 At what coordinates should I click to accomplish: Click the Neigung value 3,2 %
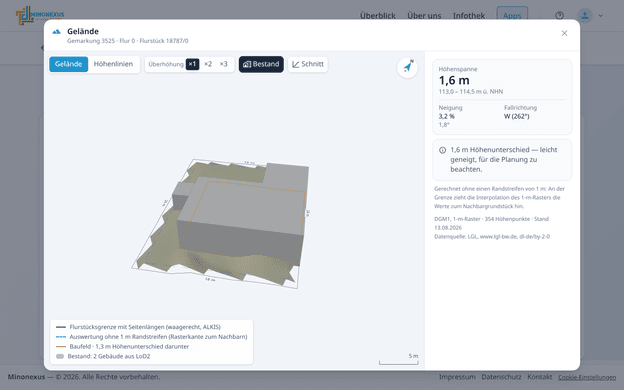(447, 116)
